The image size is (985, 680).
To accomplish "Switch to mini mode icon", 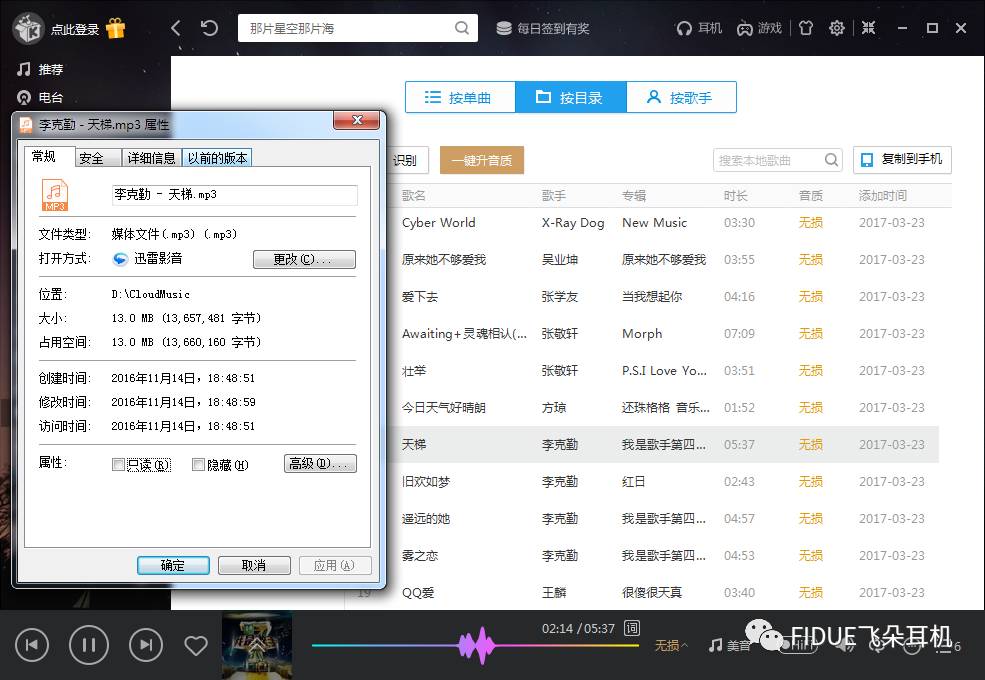I will click(x=868, y=28).
